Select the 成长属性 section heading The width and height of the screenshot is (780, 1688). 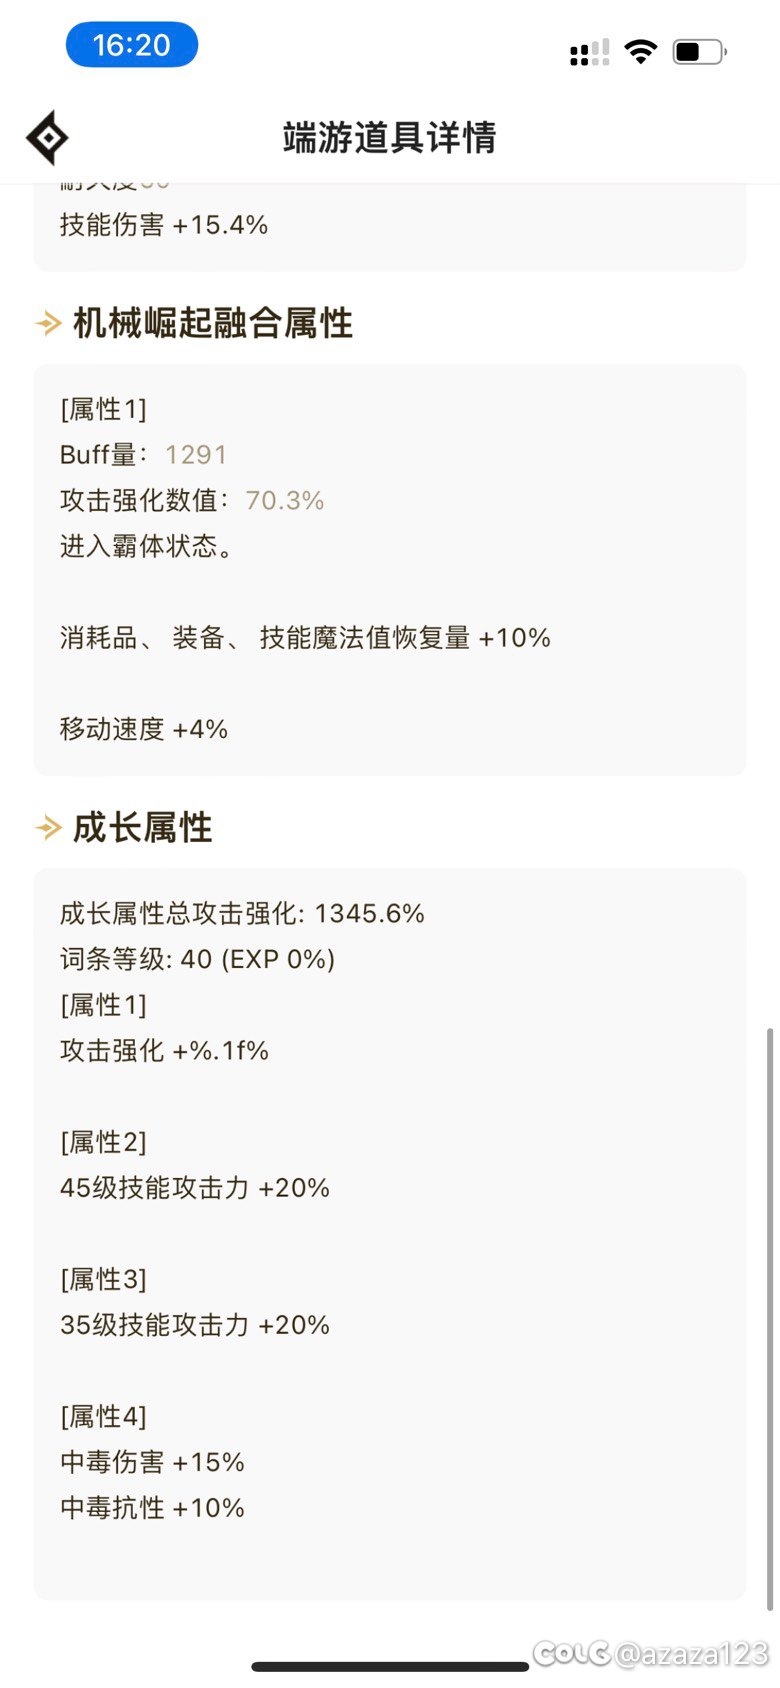click(x=143, y=828)
